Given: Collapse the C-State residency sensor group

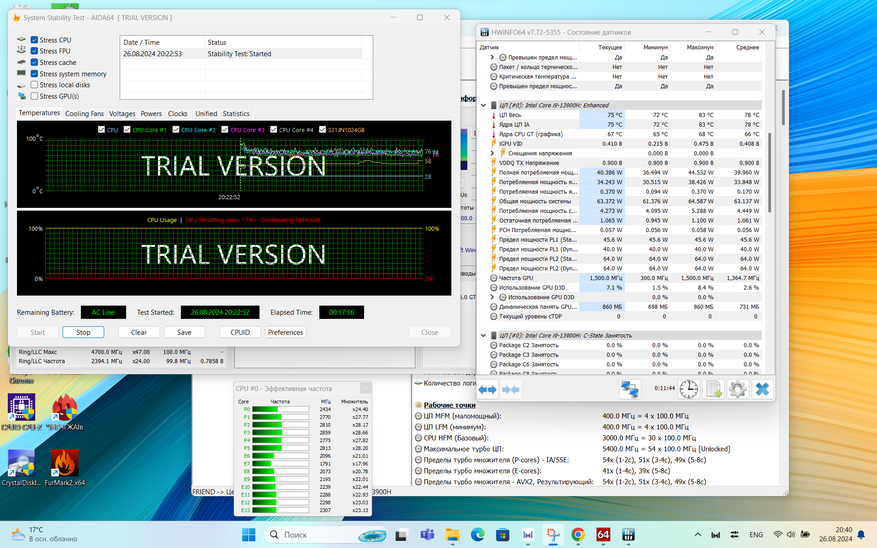Looking at the screenshot, I should (485, 335).
